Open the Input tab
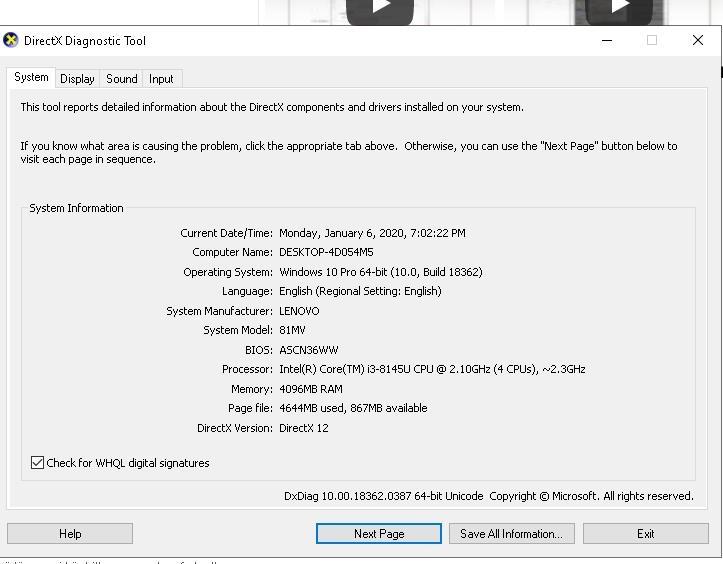The width and height of the screenshot is (723, 564). pyautogui.click(x=161, y=79)
